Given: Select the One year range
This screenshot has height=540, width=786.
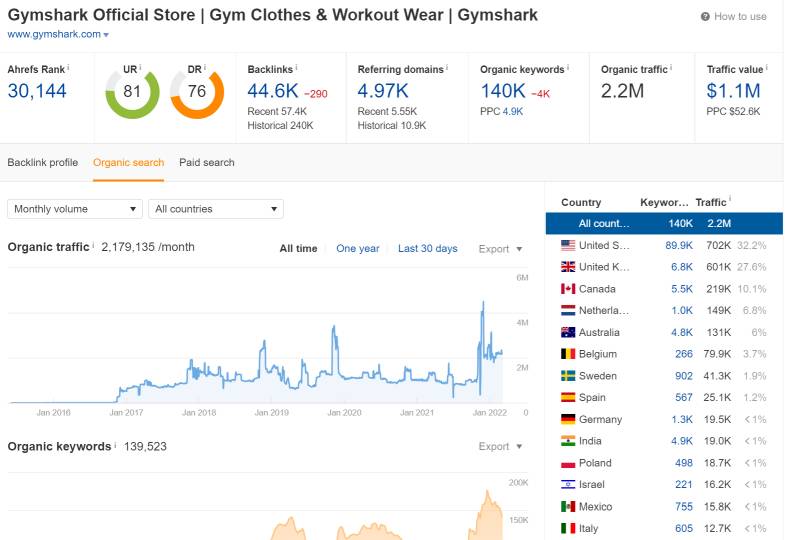Looking at the screenshot, I should click(x=357, y=249).
